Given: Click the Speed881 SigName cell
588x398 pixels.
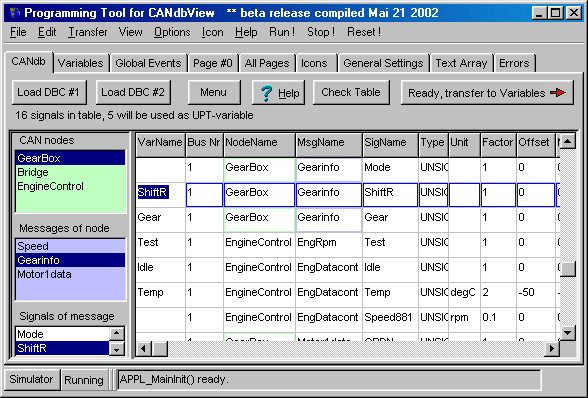Looking at the screenshot, I should coord(390,320).
